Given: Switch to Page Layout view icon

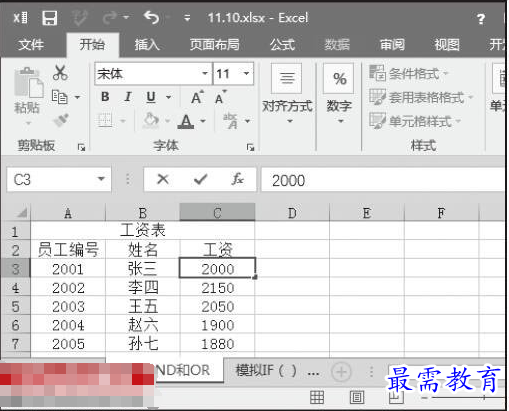Looking at the screenshot, I should (x=357, y=397).
